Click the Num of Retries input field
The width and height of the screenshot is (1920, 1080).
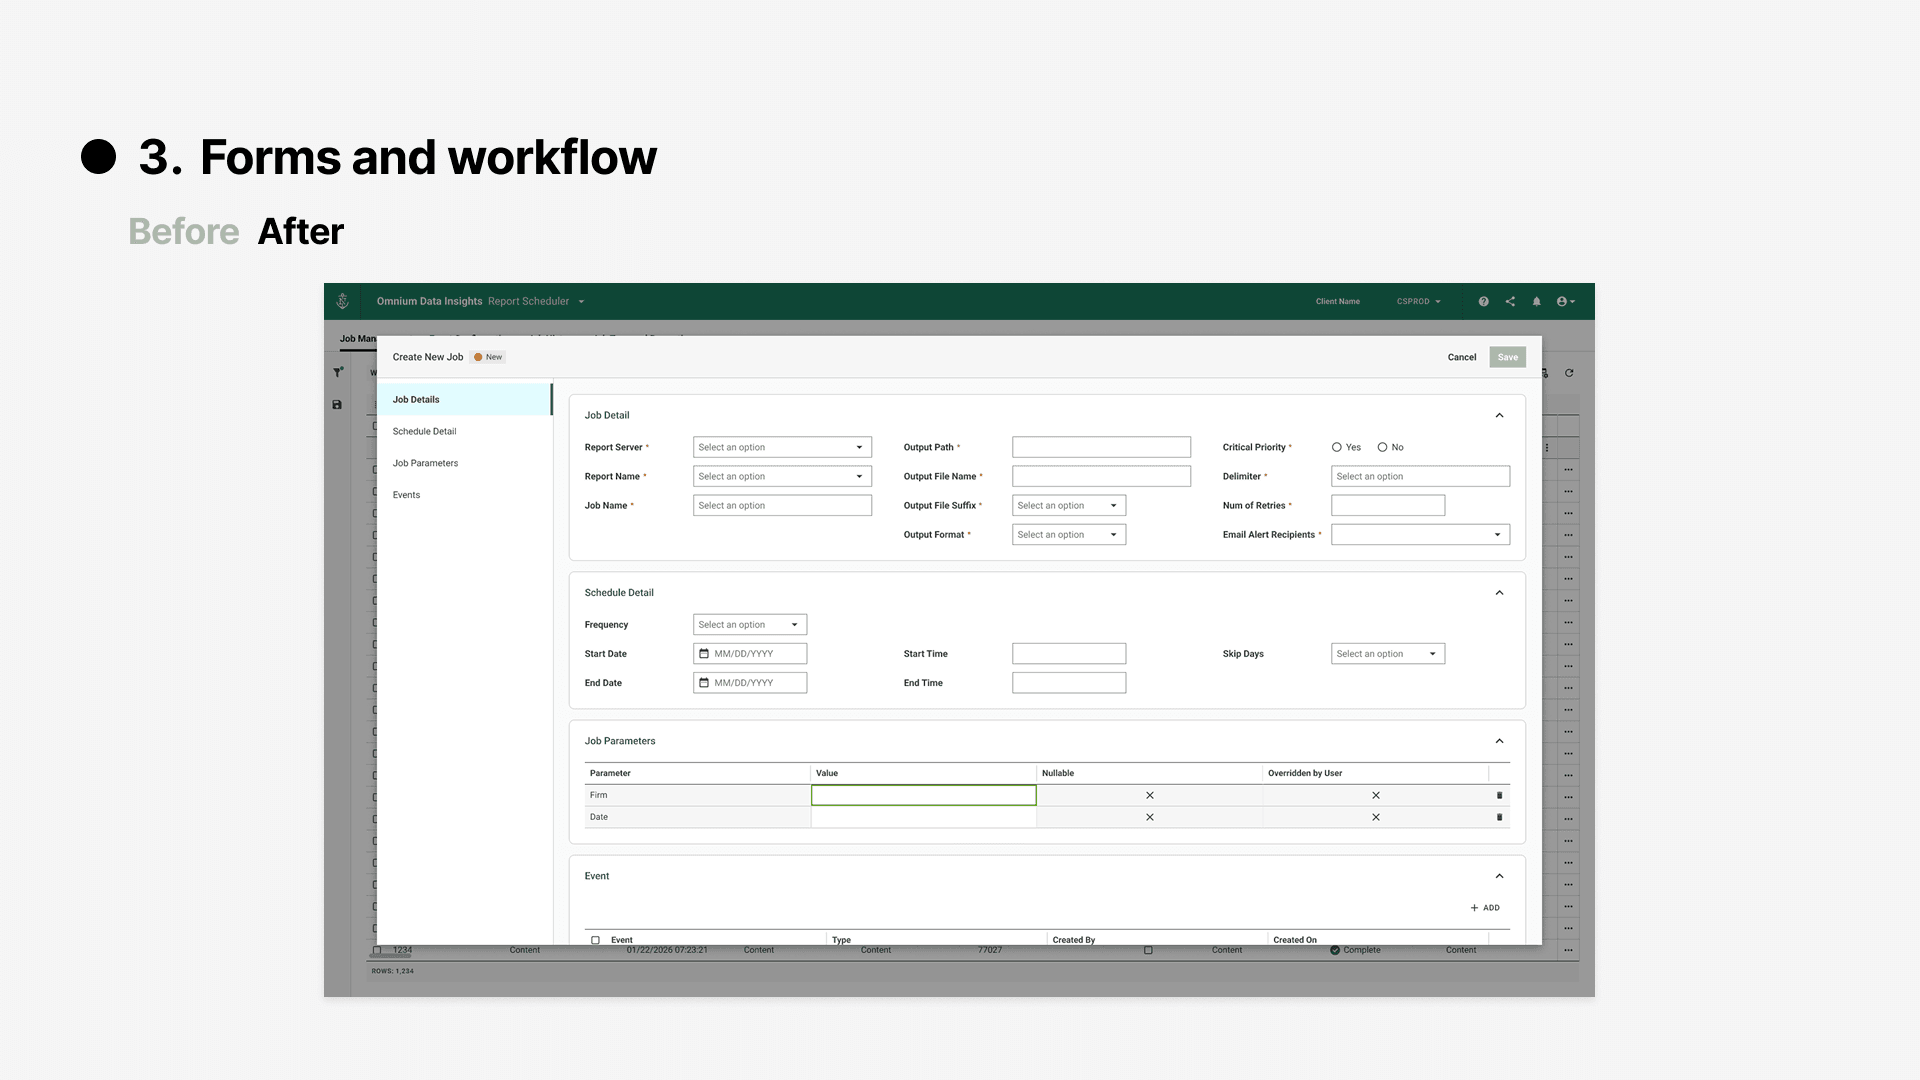[x=1388, y=506]
